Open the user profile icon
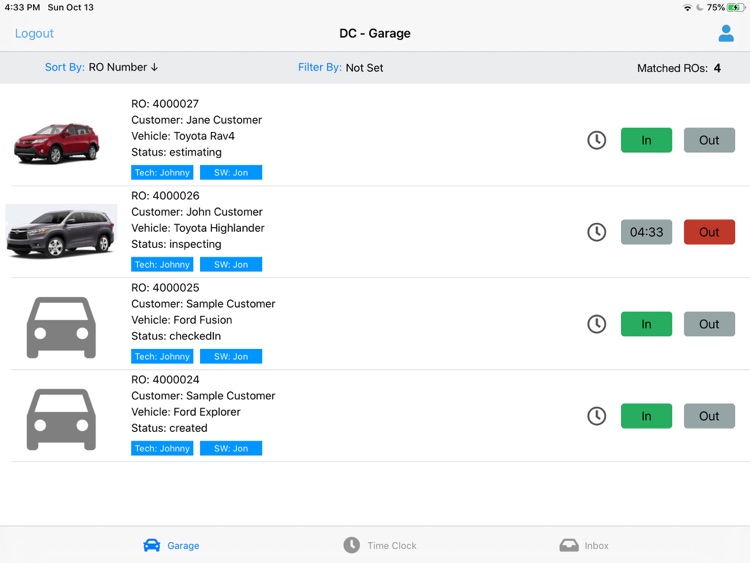Screen dimensions: 750x563 click(x=726, y=33)
